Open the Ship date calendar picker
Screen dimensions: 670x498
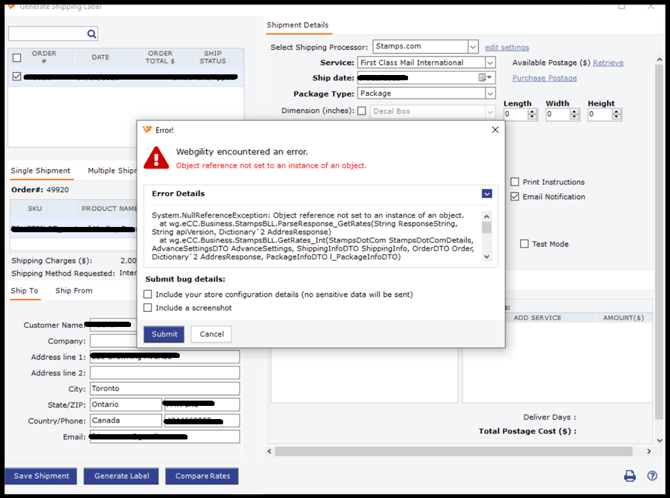coord(485,77)
